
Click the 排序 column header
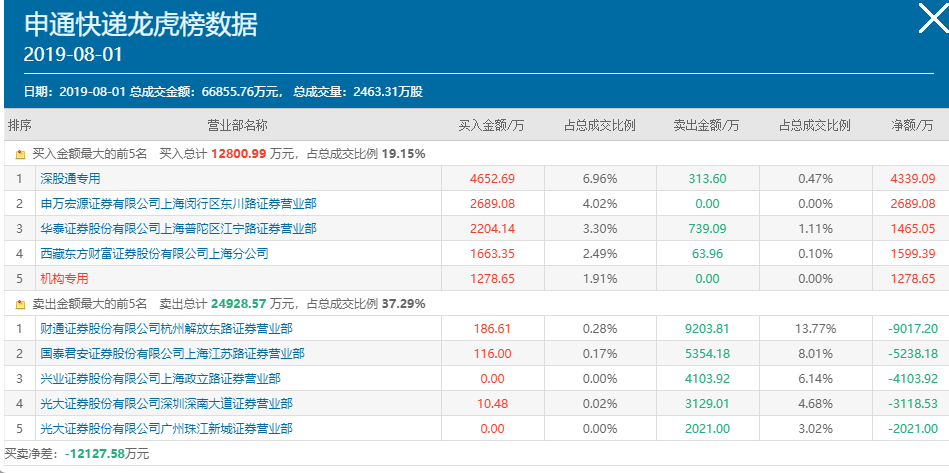tap(20, 126)
